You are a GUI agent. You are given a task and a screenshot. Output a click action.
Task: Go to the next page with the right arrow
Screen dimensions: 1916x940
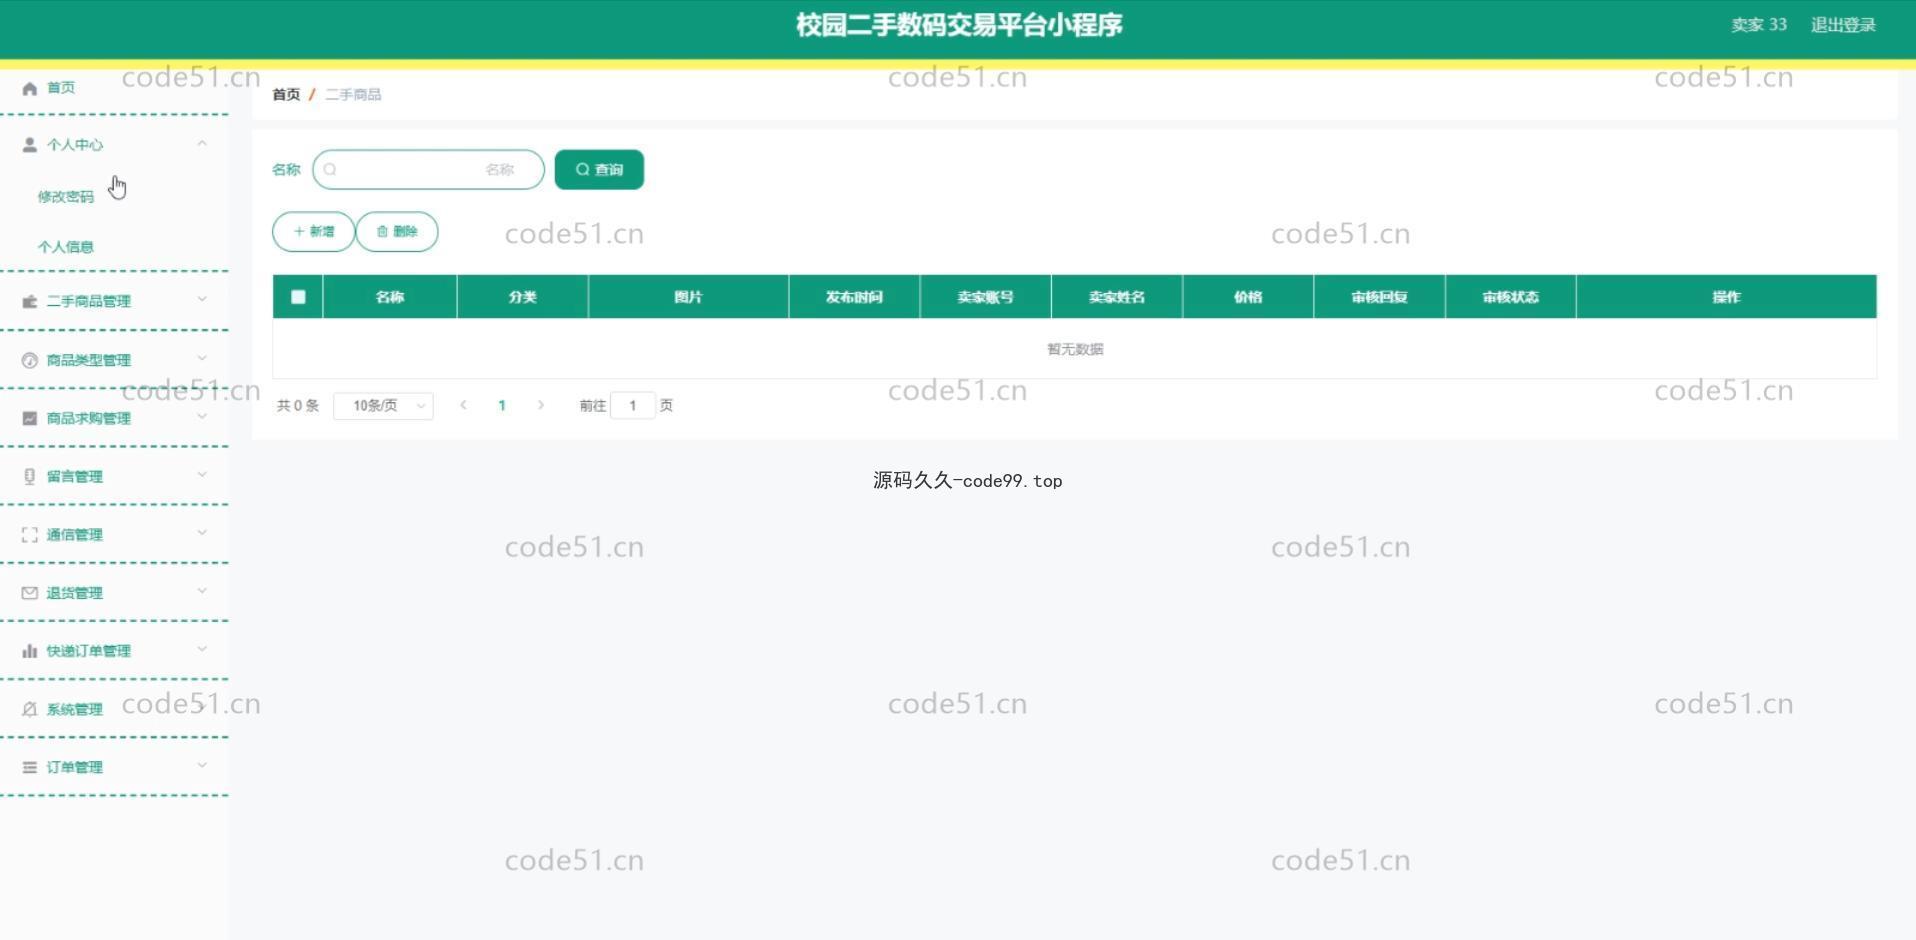coord(541,405)
